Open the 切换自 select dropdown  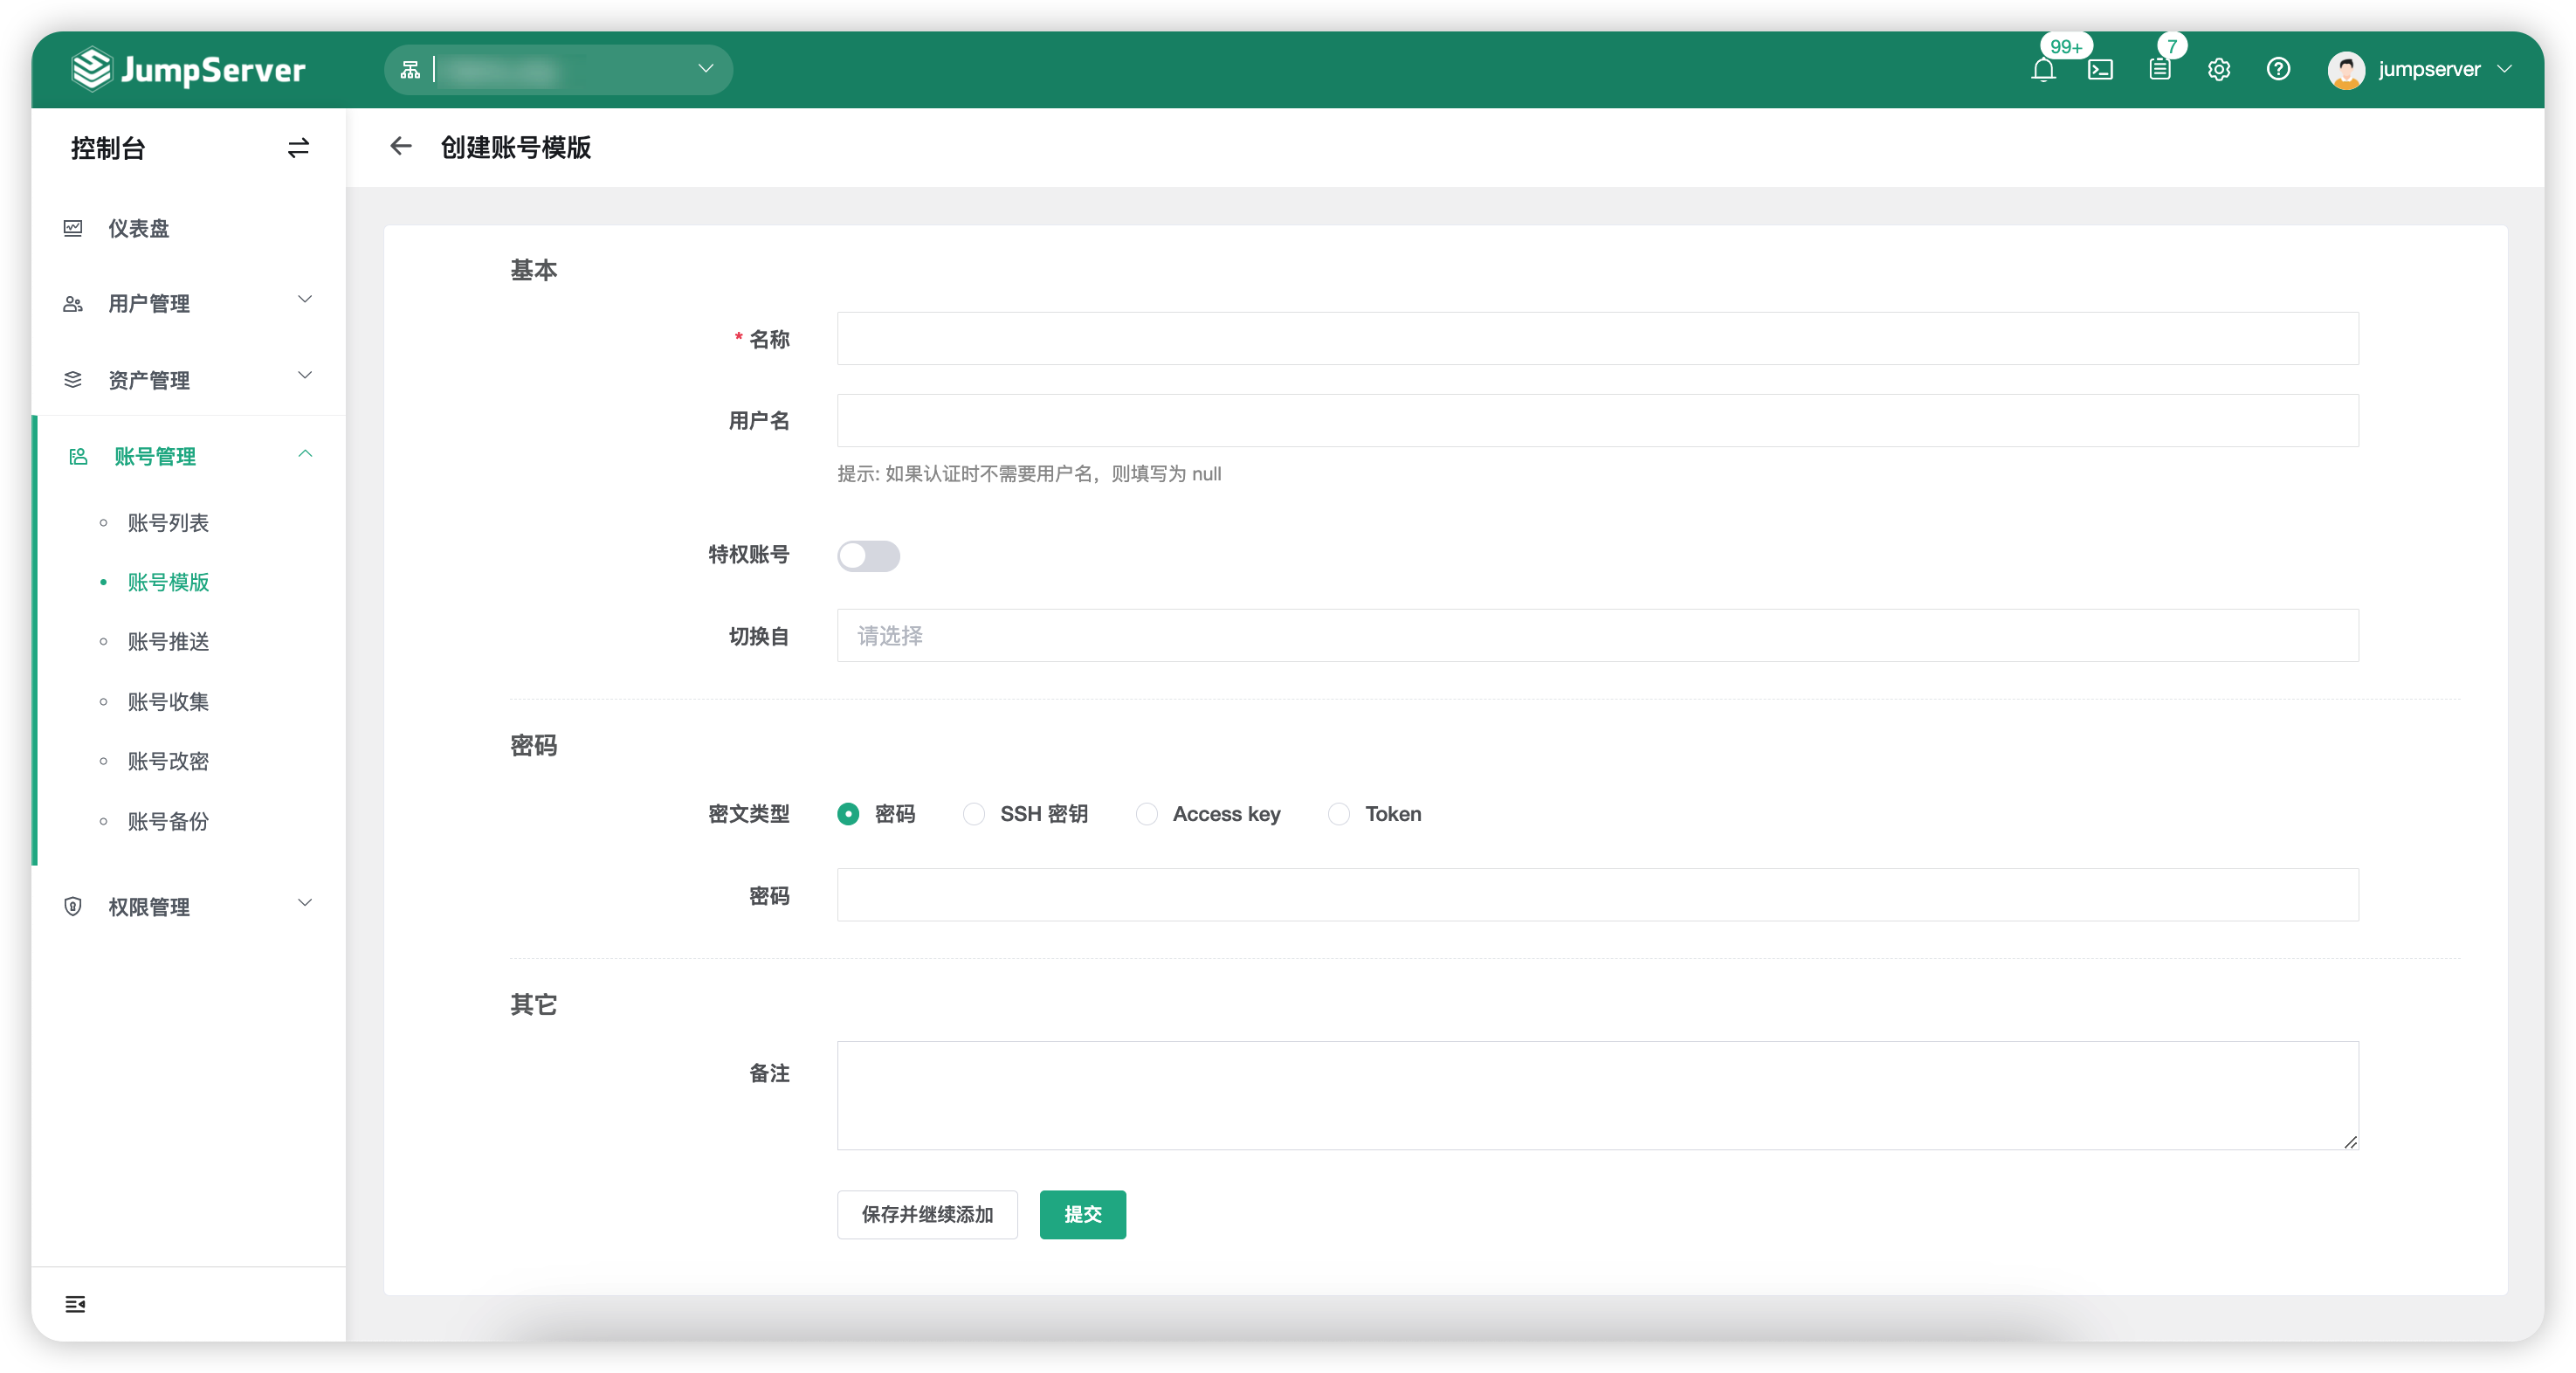1597,635
